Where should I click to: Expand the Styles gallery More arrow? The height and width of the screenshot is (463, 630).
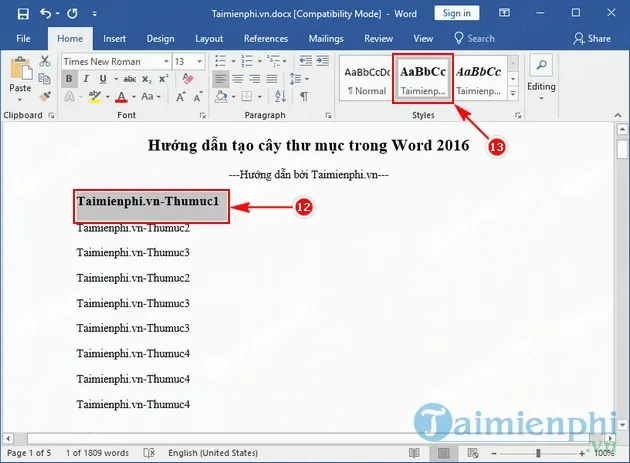(513, 94)
